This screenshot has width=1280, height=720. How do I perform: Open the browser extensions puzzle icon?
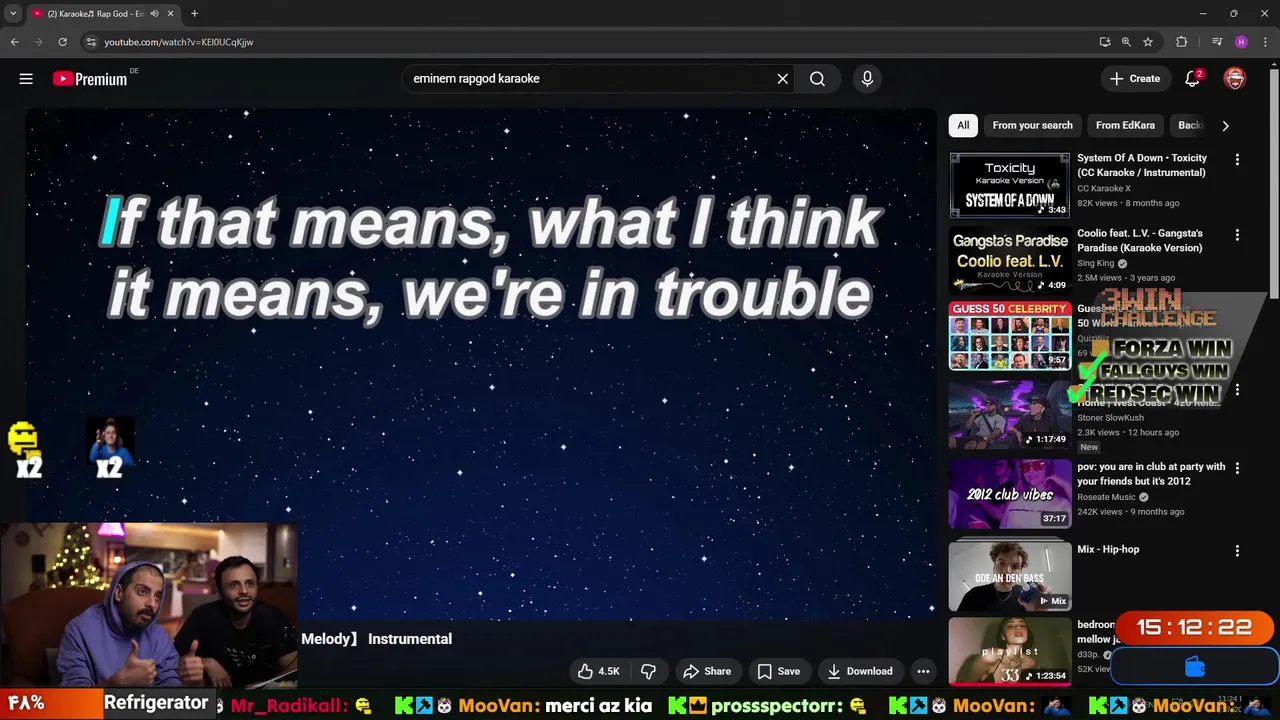click(1181, 42)
